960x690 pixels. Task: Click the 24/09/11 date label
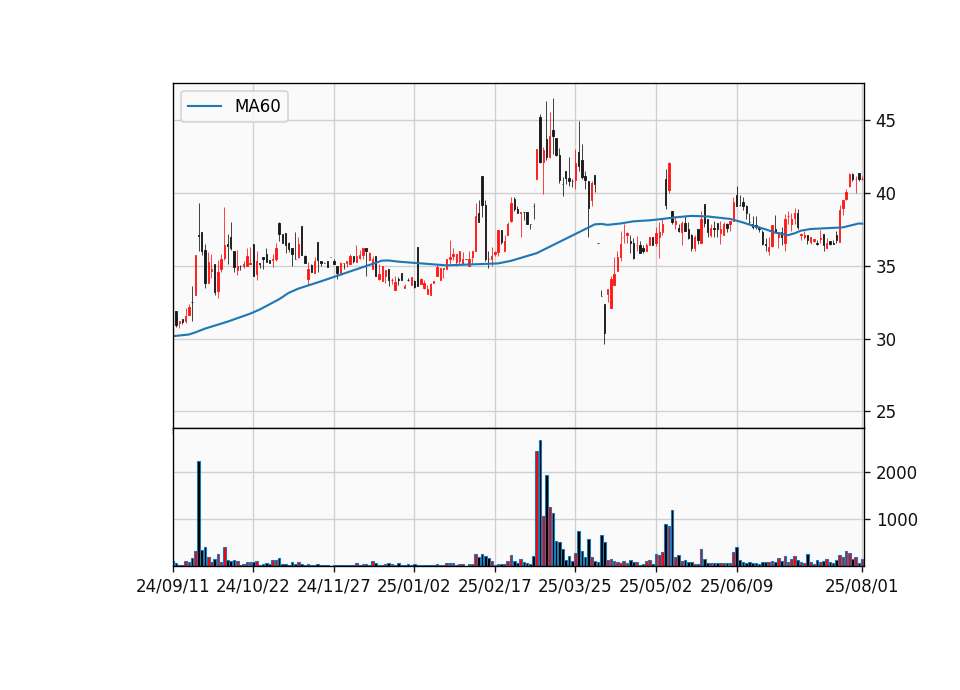click(173, 586)
